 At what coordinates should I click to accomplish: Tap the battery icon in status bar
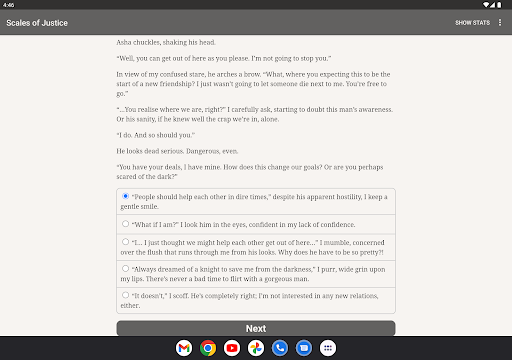pyautogui.click(x=499, y=5)
